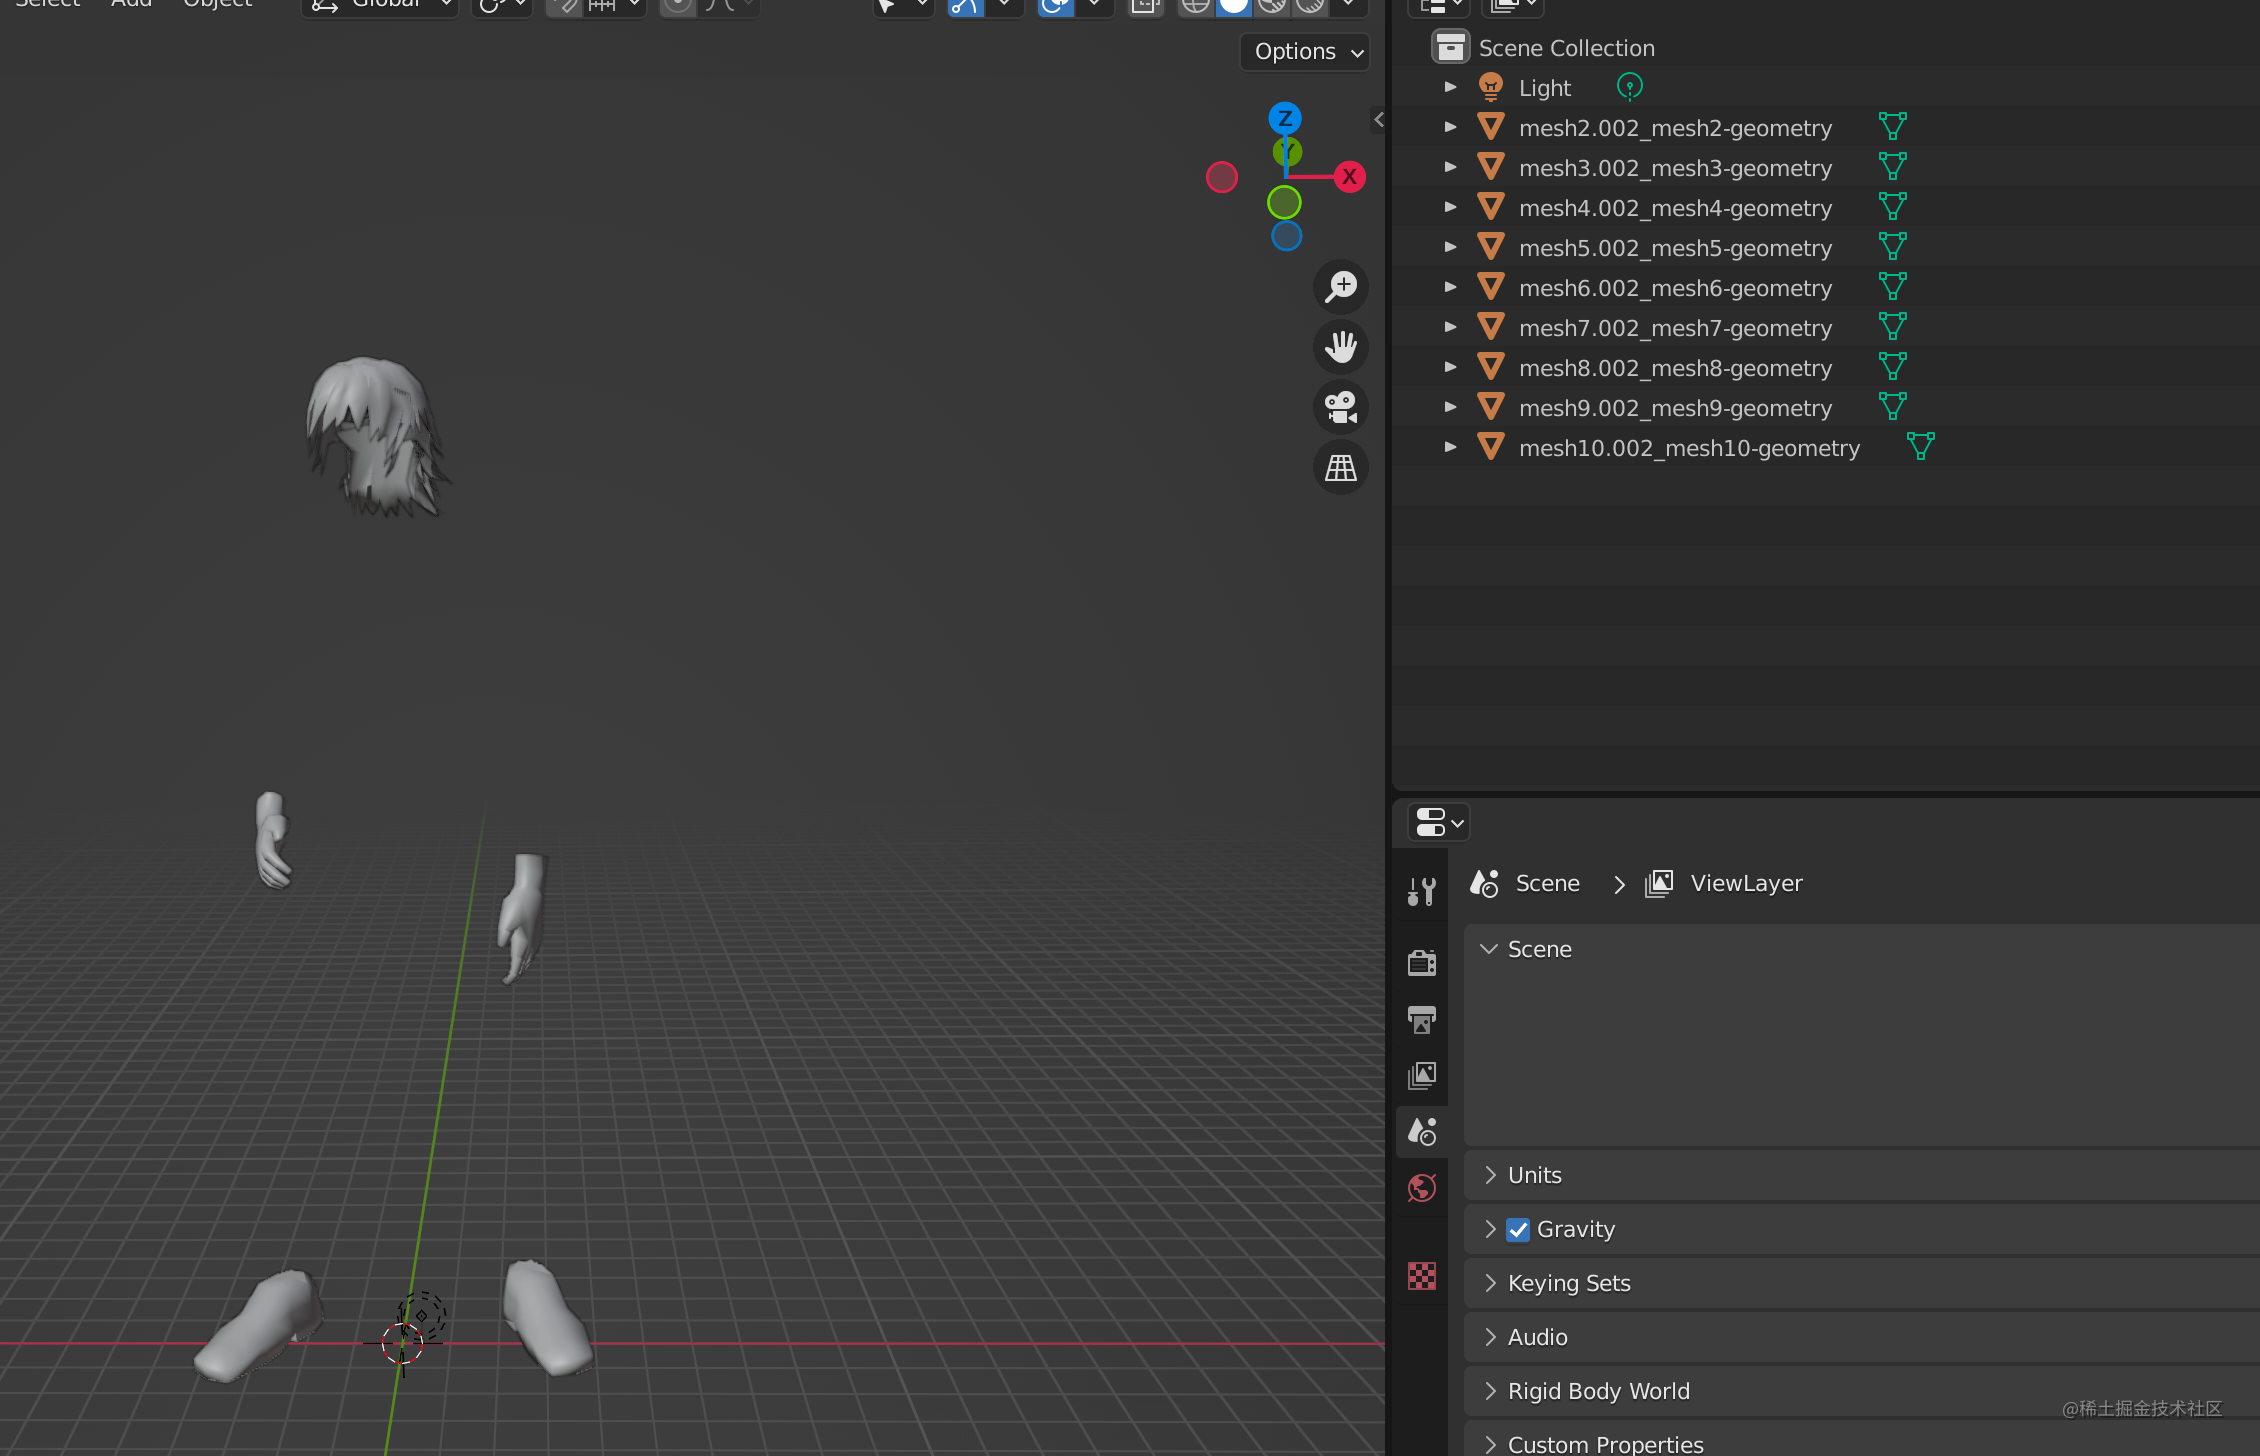Open the World properties tab icon
This screenshot has height=1456, width=2260.
1421,1188
